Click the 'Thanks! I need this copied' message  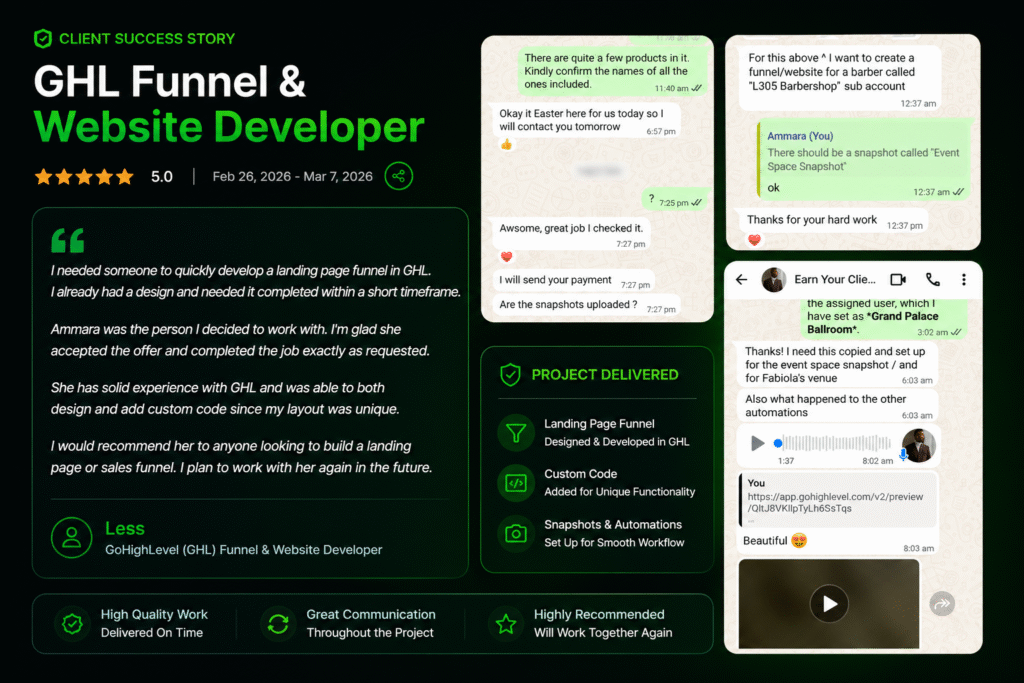[x=837, y=364]
